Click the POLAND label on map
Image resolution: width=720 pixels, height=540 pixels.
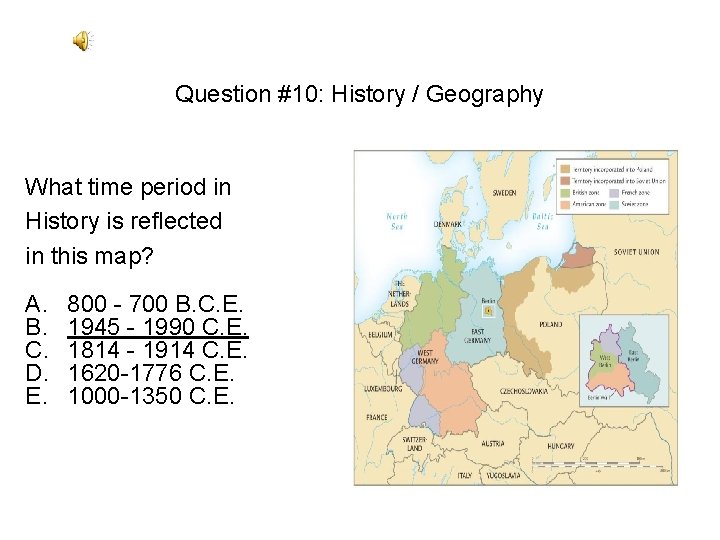pyautogui.click(x=551, y=324)
